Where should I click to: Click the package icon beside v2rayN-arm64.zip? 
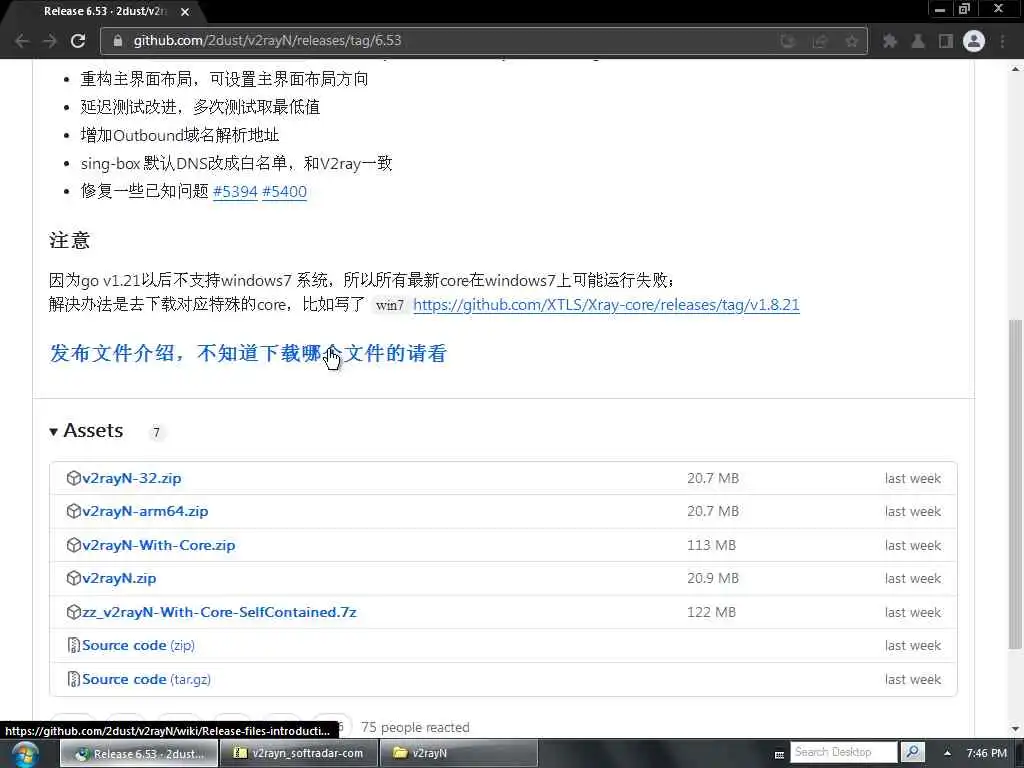pyautogui.click(x=73, y=511)
